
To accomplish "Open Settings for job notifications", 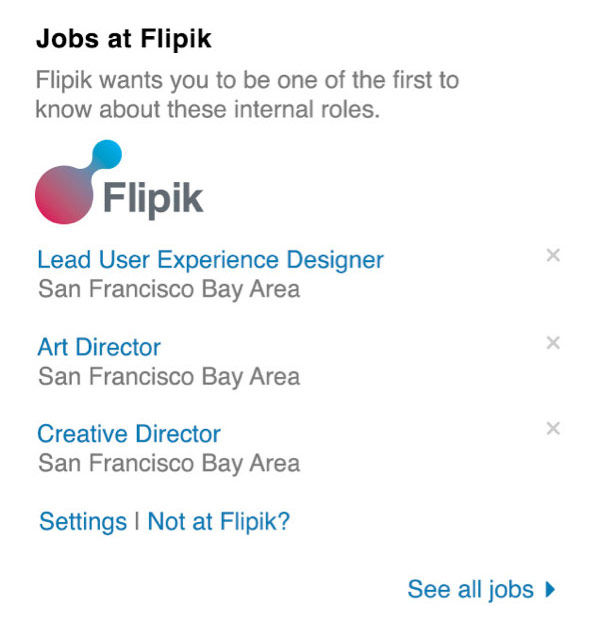I will [82, 522].
